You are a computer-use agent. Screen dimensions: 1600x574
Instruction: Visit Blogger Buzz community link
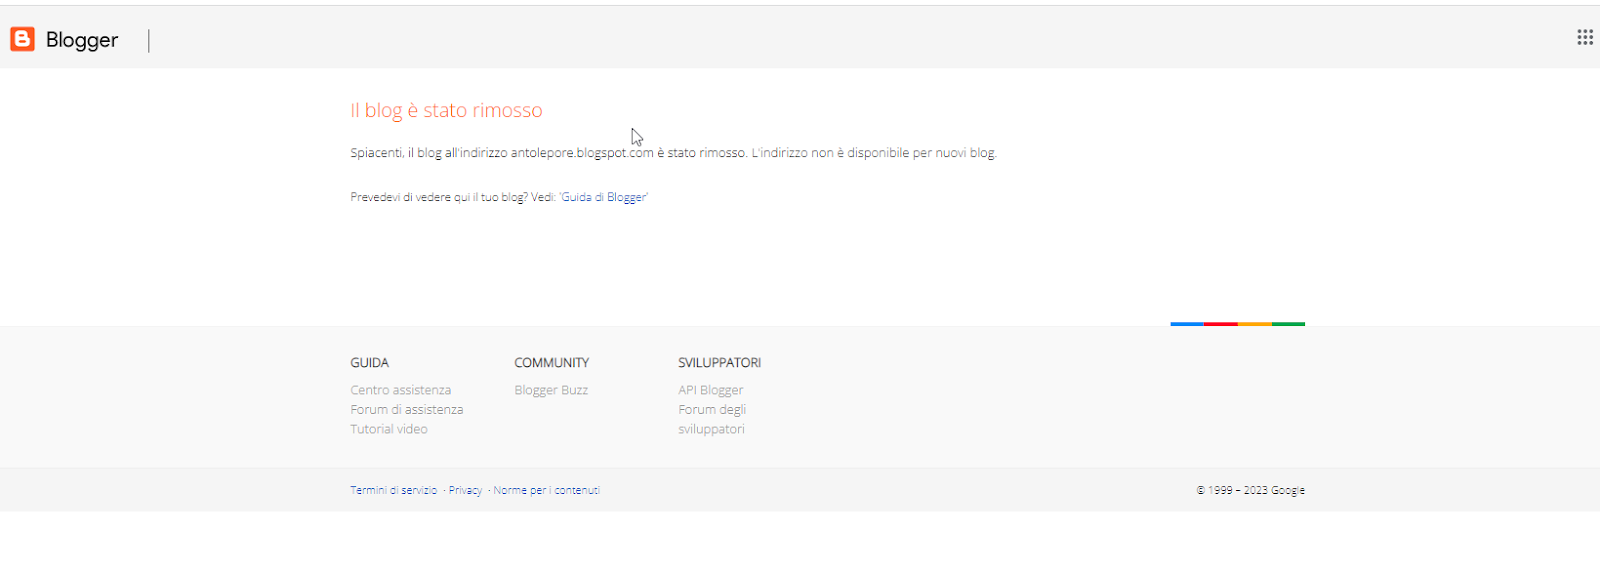click(x=551, y=390)
